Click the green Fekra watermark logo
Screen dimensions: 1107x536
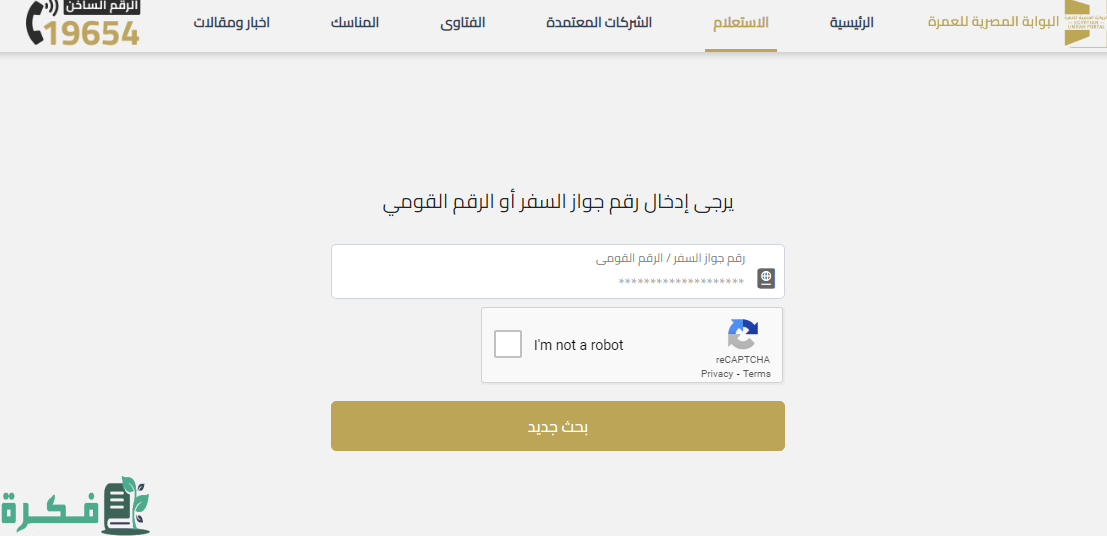[75, 505]
